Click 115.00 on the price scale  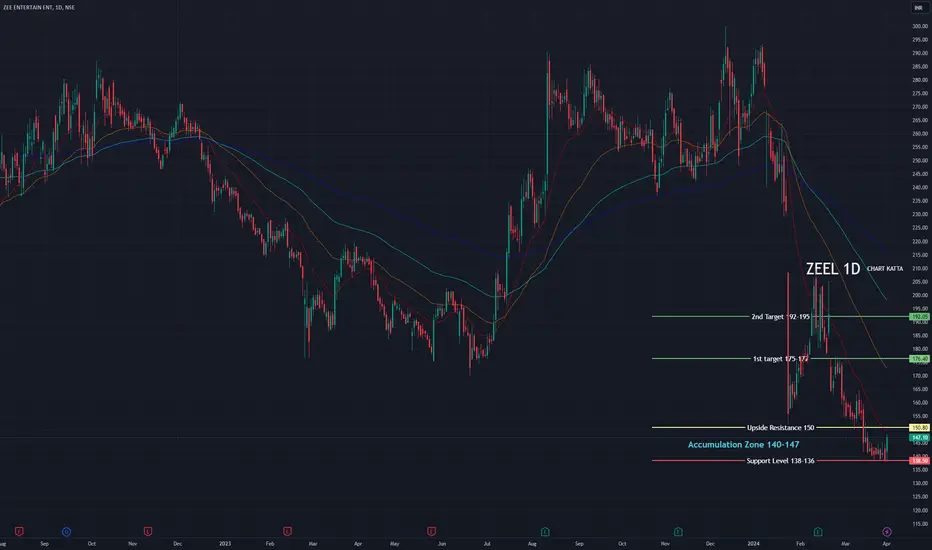tap(920, 524)
